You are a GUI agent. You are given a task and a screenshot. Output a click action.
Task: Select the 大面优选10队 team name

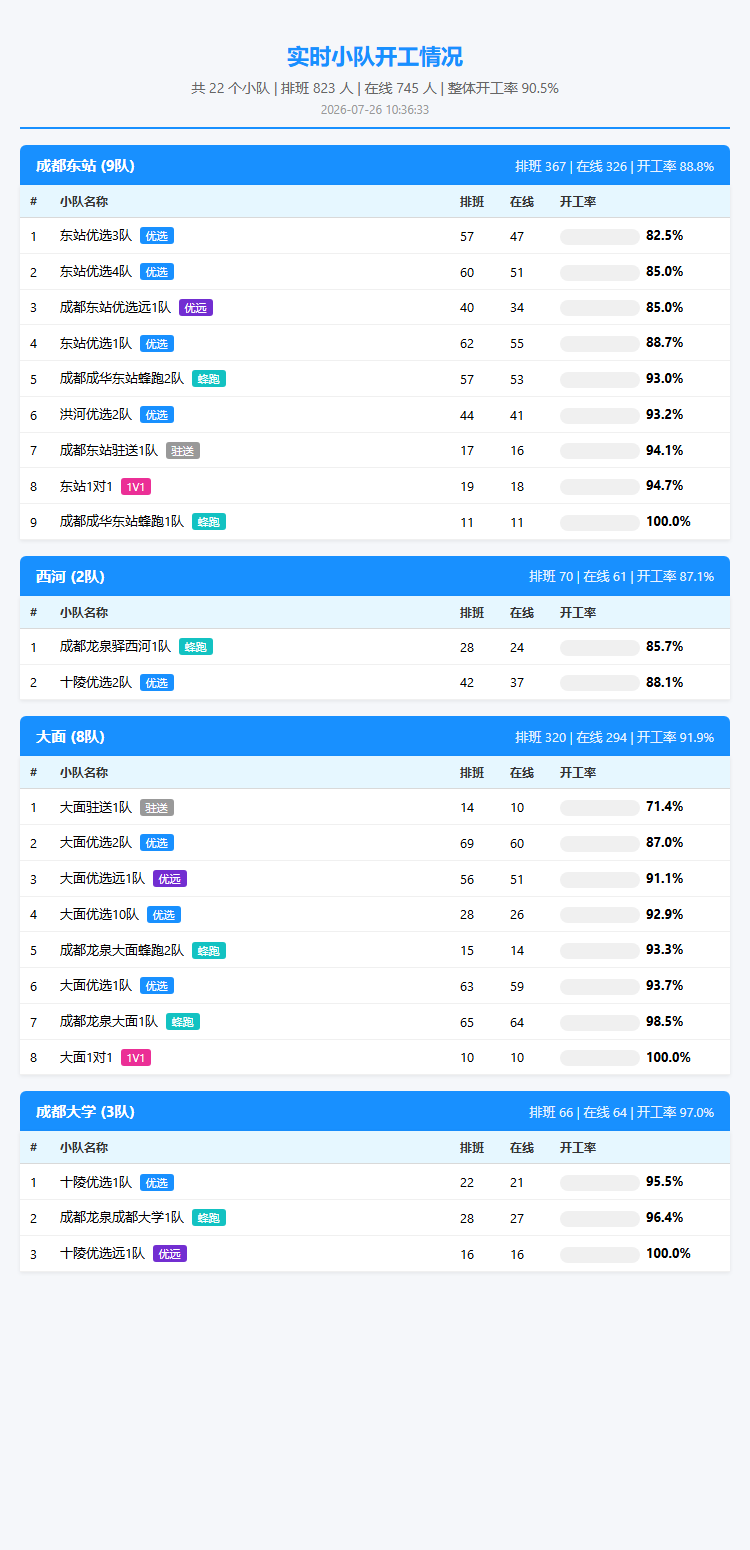coord(99,915)
